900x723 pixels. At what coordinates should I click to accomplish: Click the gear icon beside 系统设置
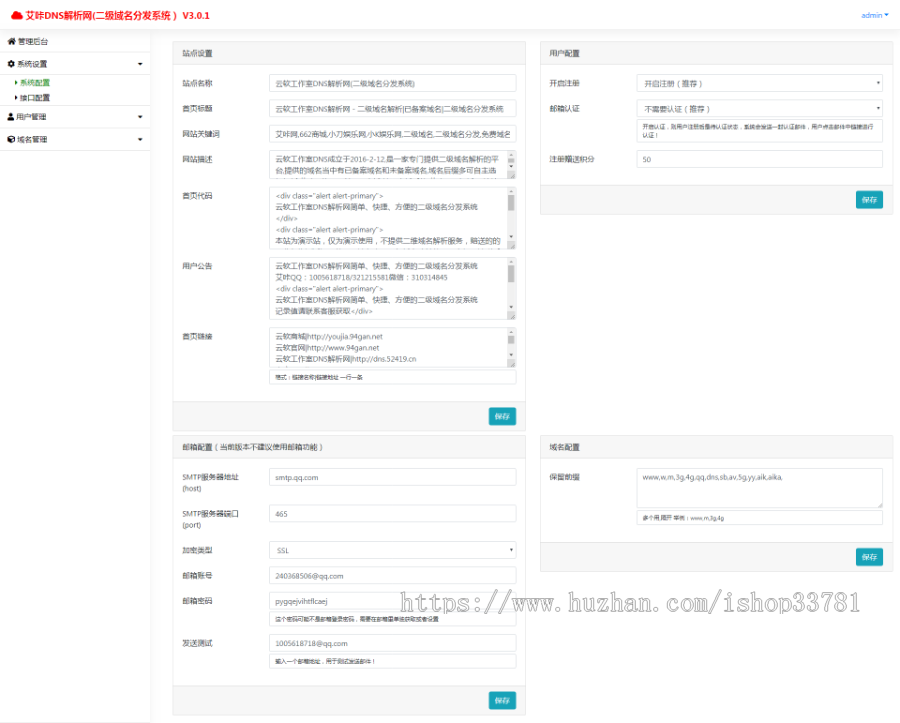[x=11, y=64]
